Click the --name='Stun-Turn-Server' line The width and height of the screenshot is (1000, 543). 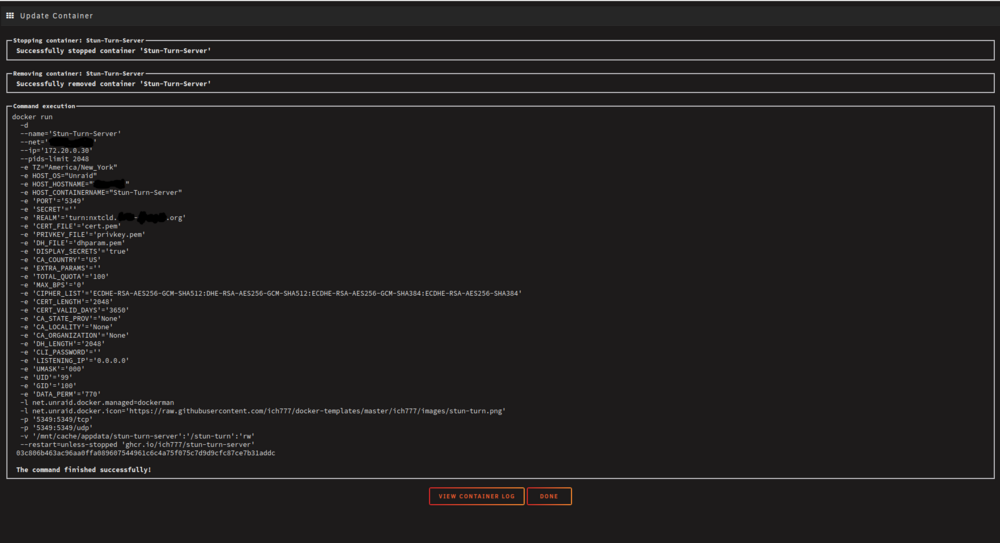coord(70,133)
